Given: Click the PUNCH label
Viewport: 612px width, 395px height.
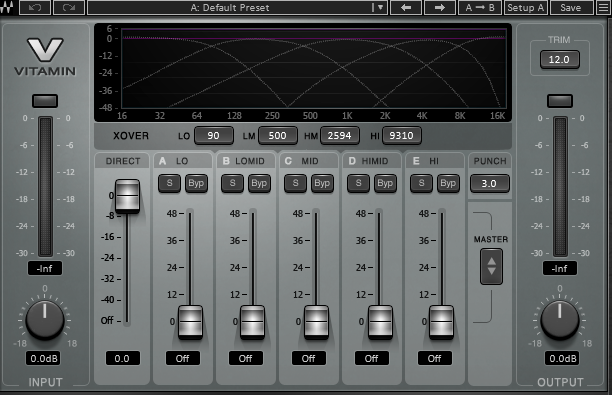Looking at the screenshot, I should pos(490,161).
